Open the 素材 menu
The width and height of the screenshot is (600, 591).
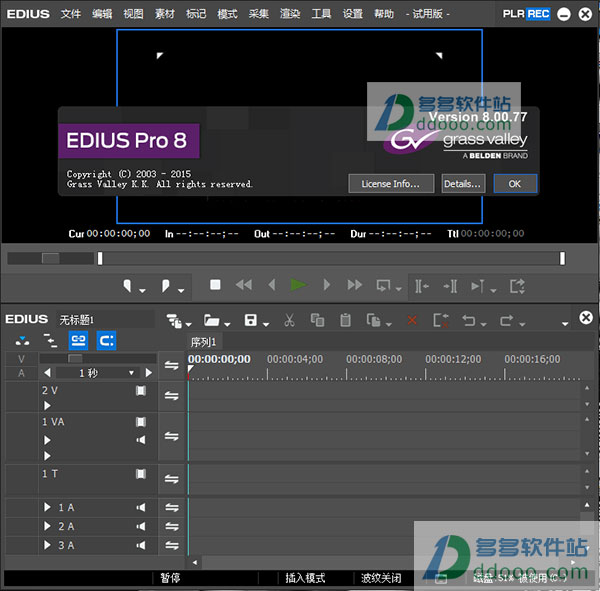tap(165, 14)
